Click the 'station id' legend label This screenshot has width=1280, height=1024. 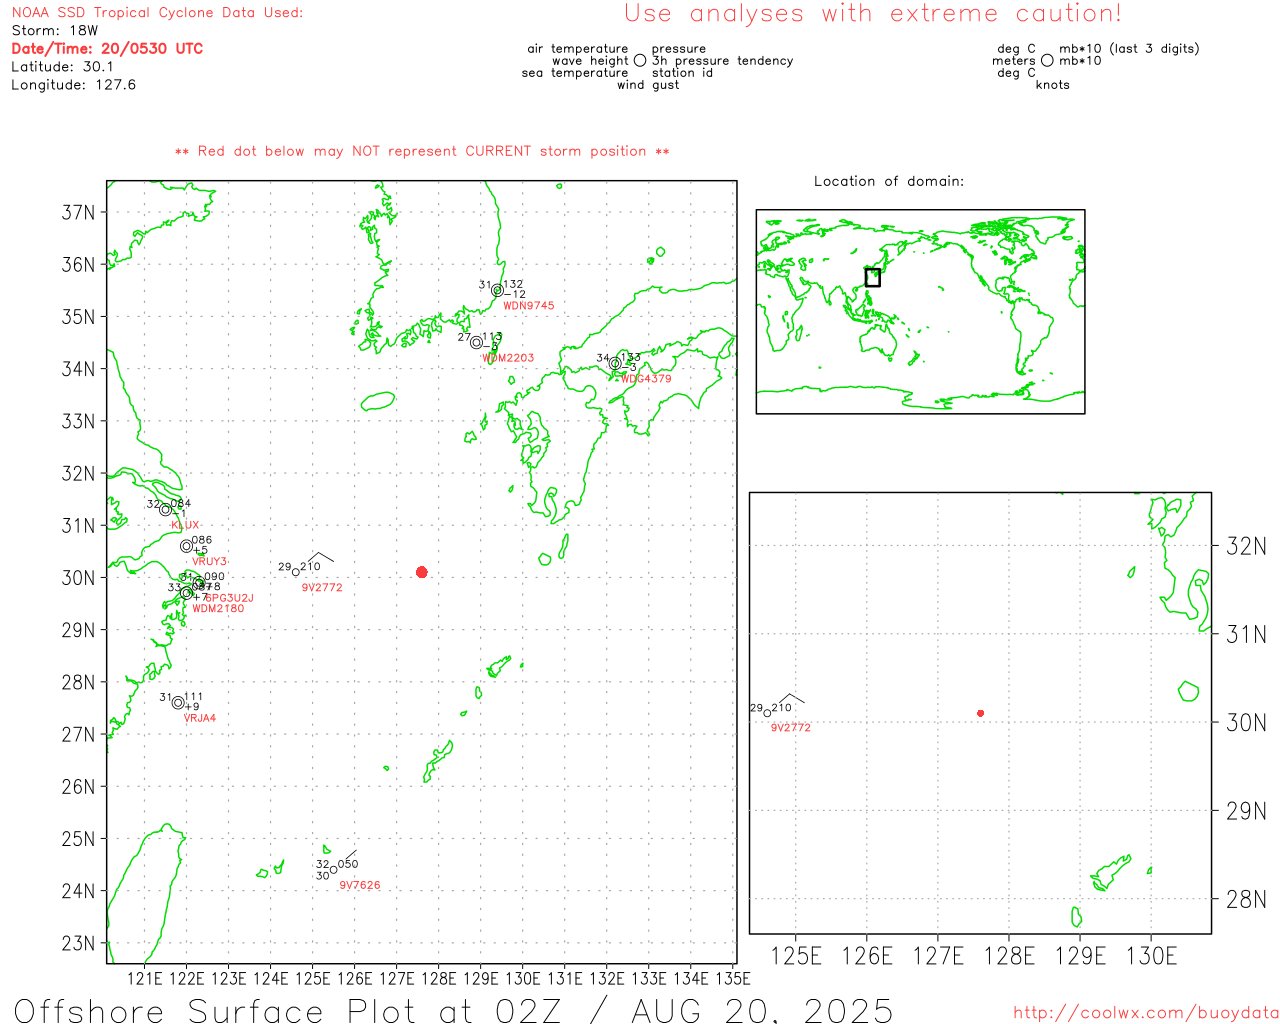click(682, 73)
